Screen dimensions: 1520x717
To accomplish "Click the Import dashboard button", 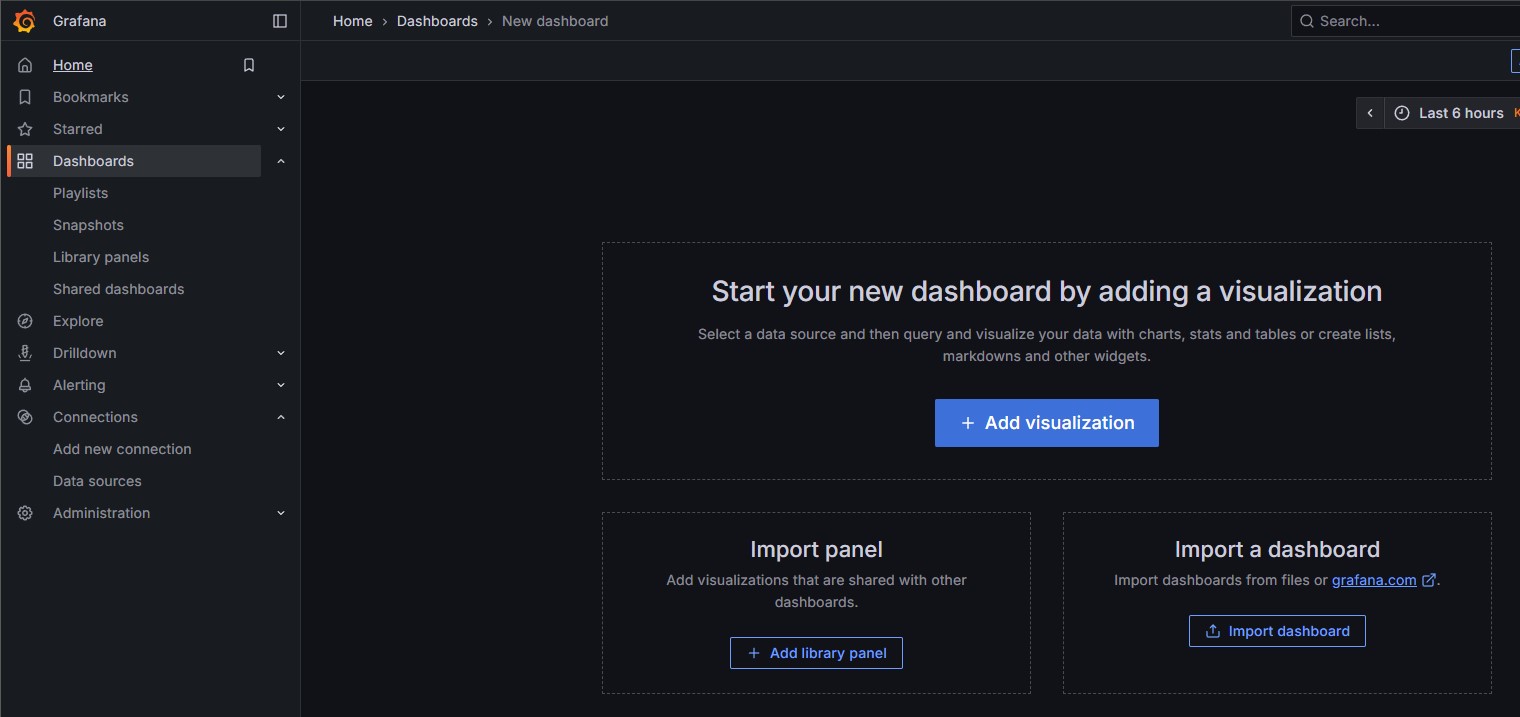I will point(1277,630).
